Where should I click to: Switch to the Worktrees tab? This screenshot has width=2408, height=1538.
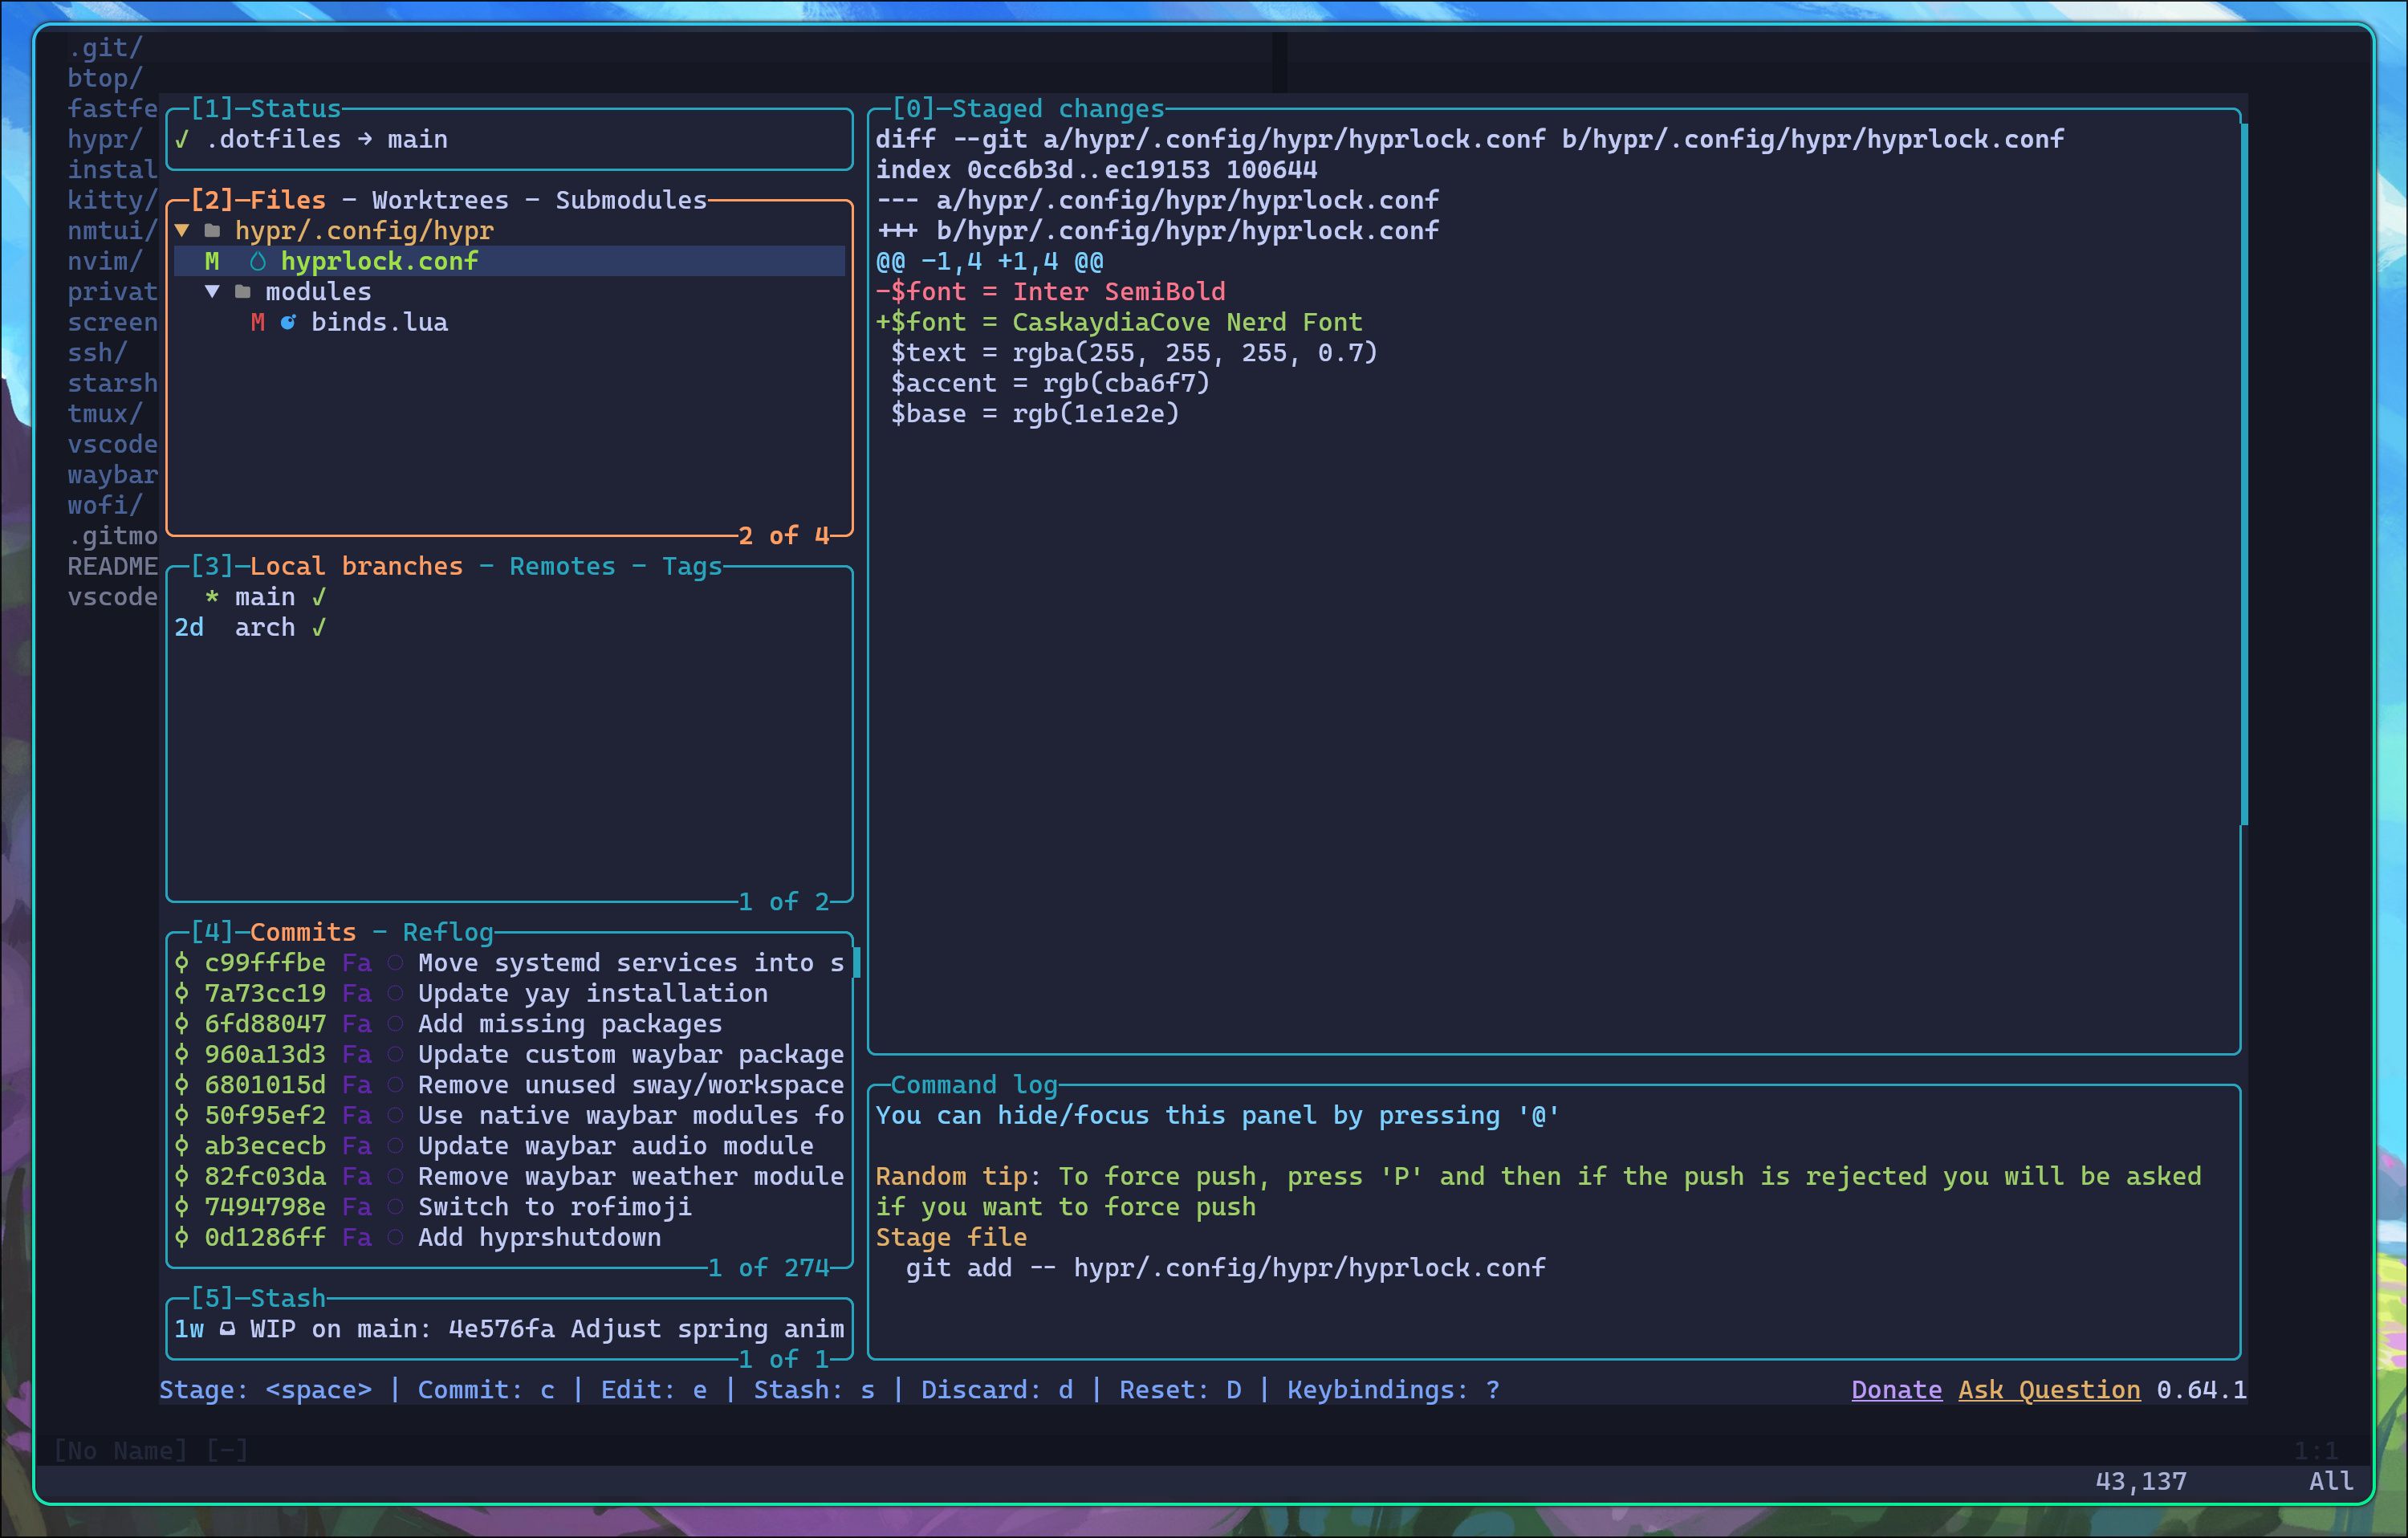440,201
